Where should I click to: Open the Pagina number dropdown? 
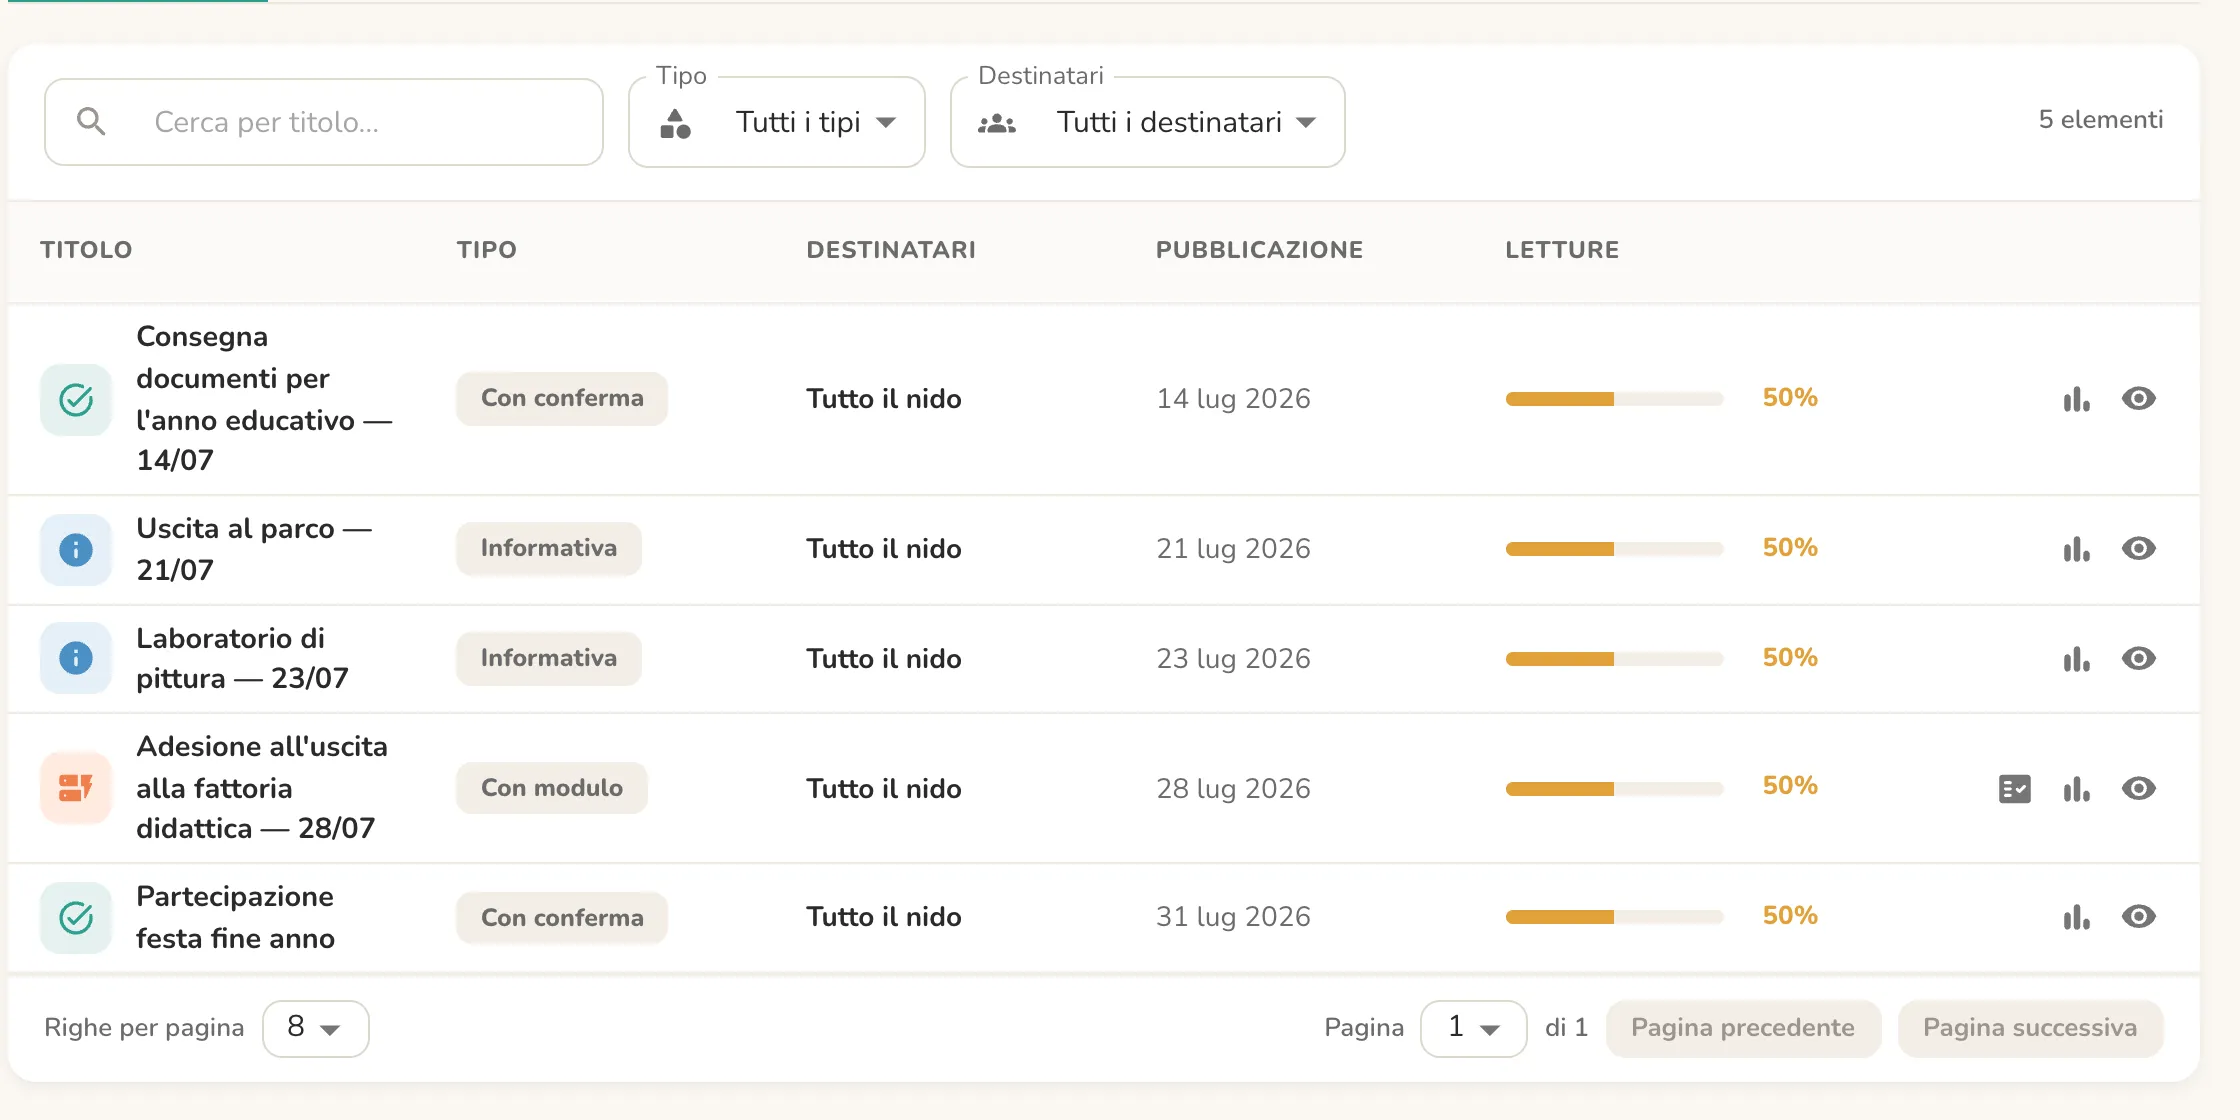pos(1473,1028)
